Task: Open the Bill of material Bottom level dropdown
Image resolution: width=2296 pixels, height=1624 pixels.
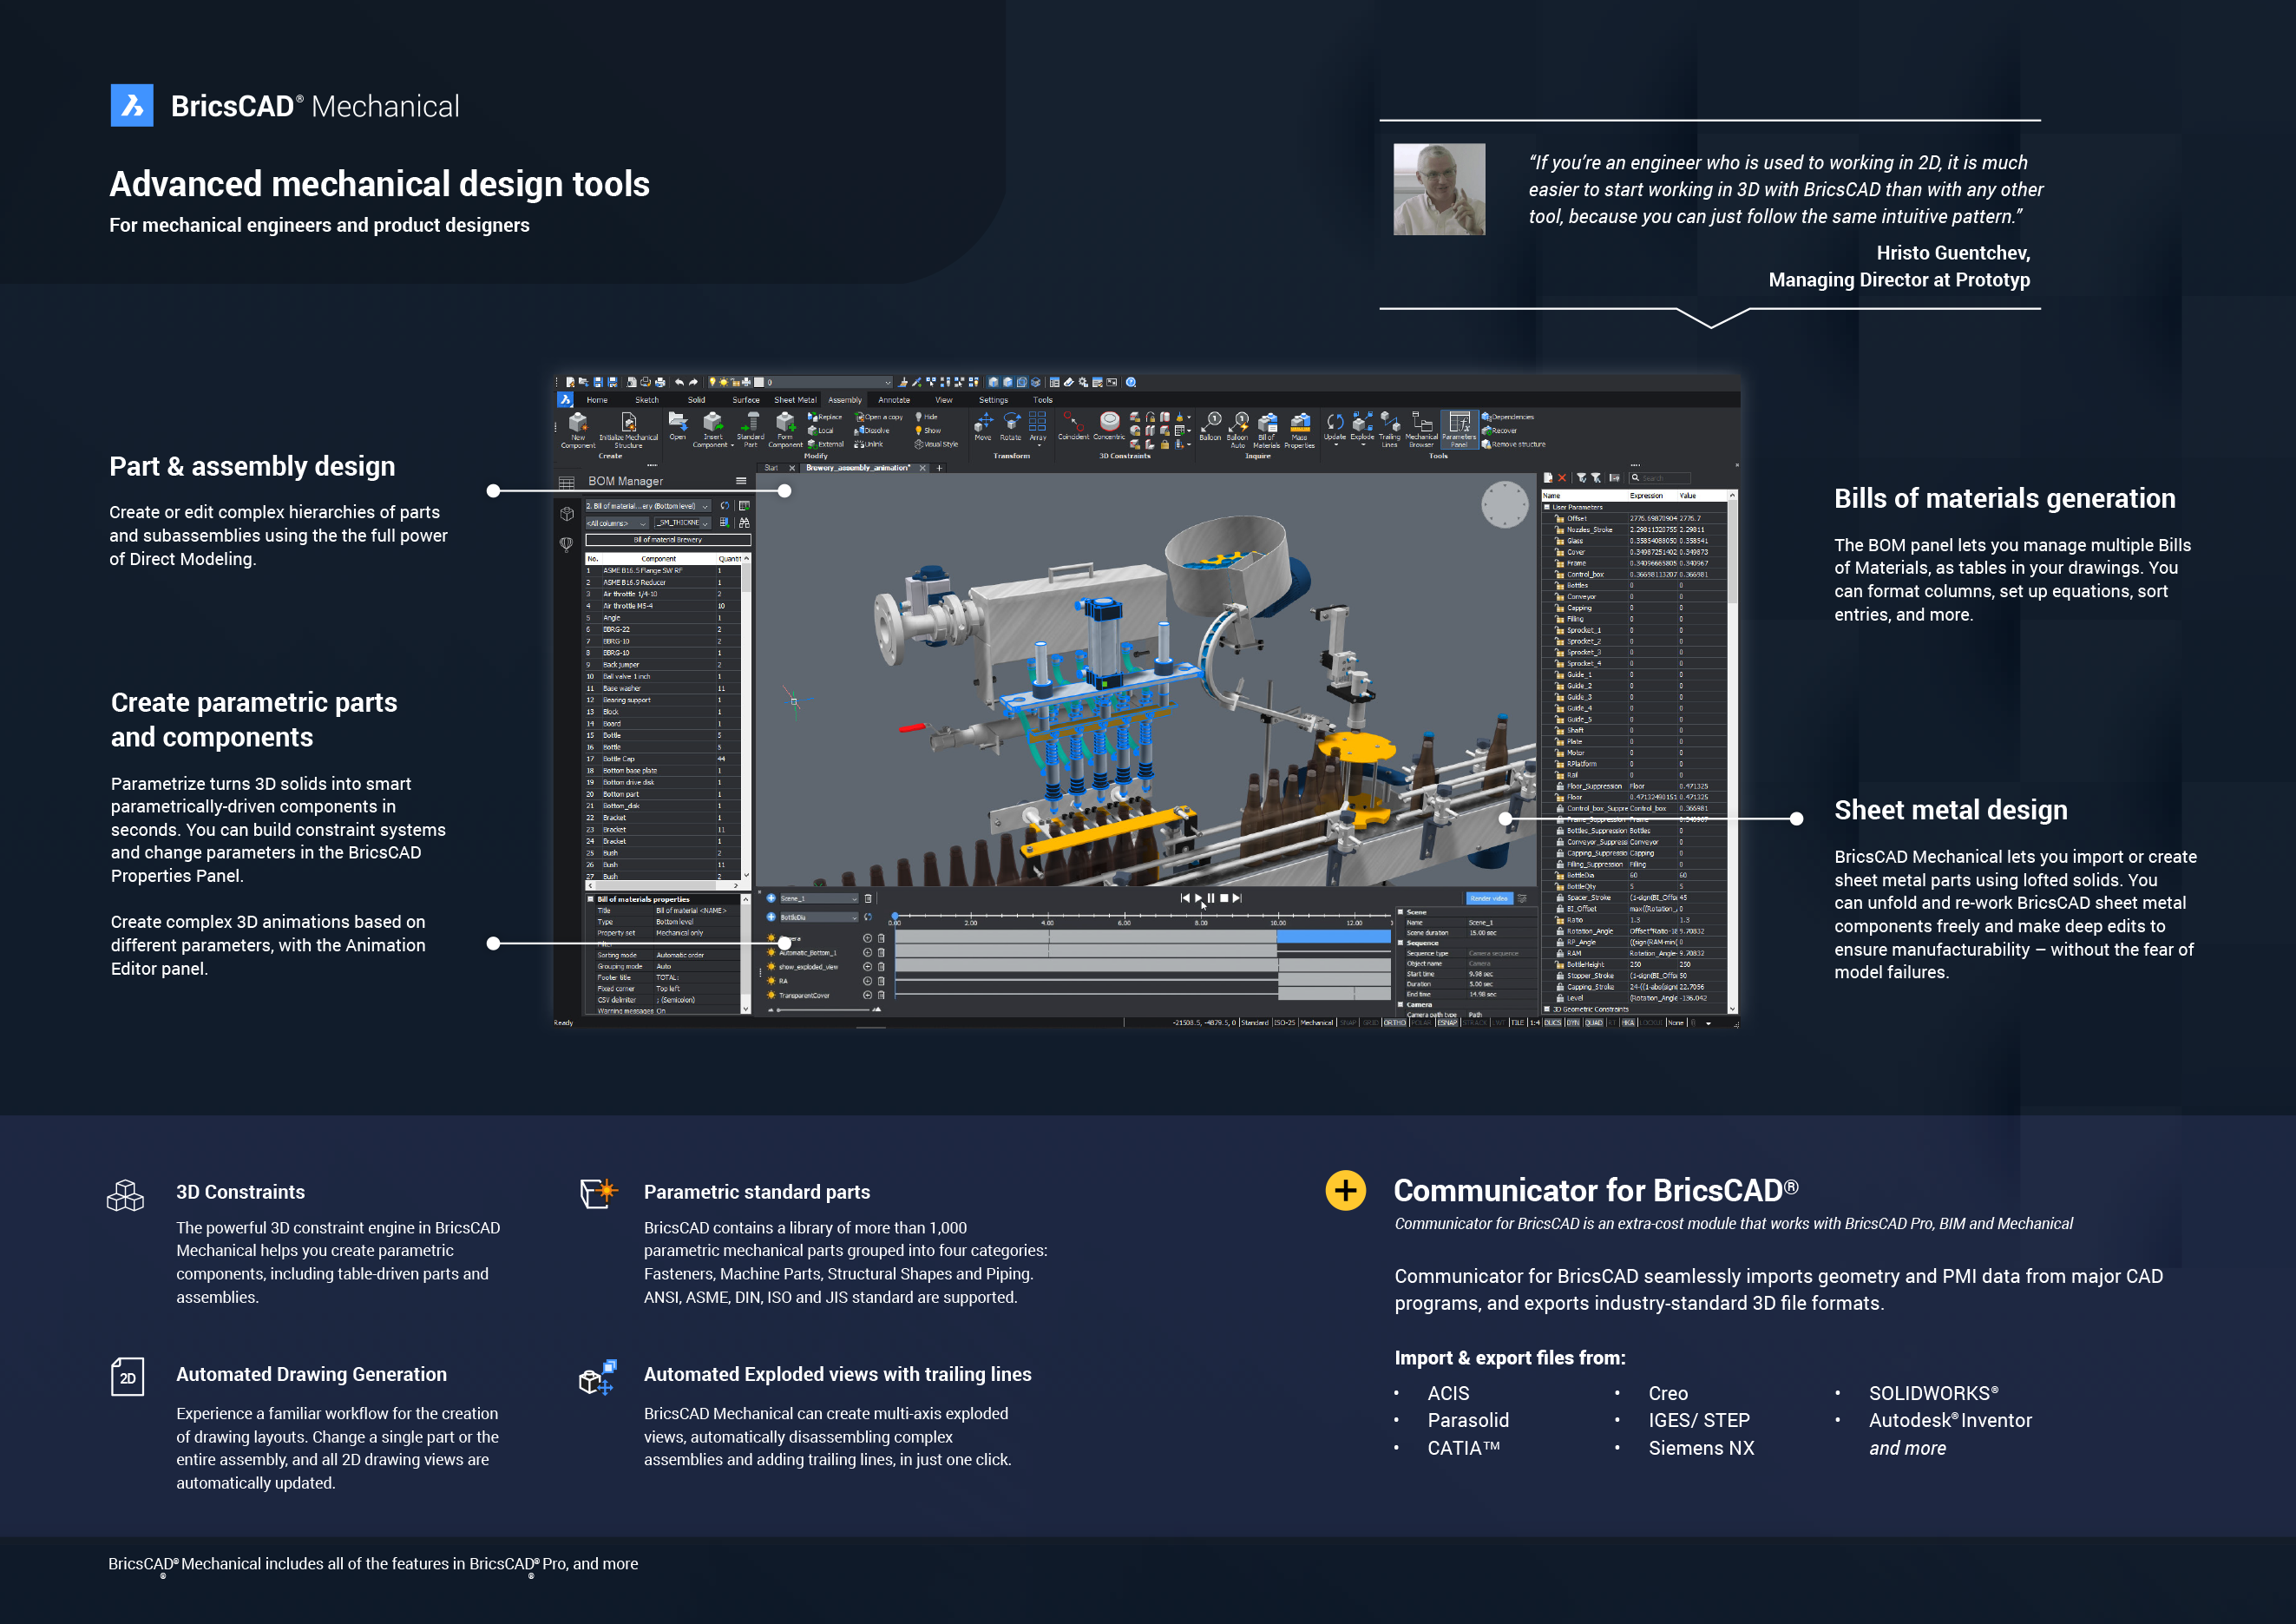Action: [648, 506]
